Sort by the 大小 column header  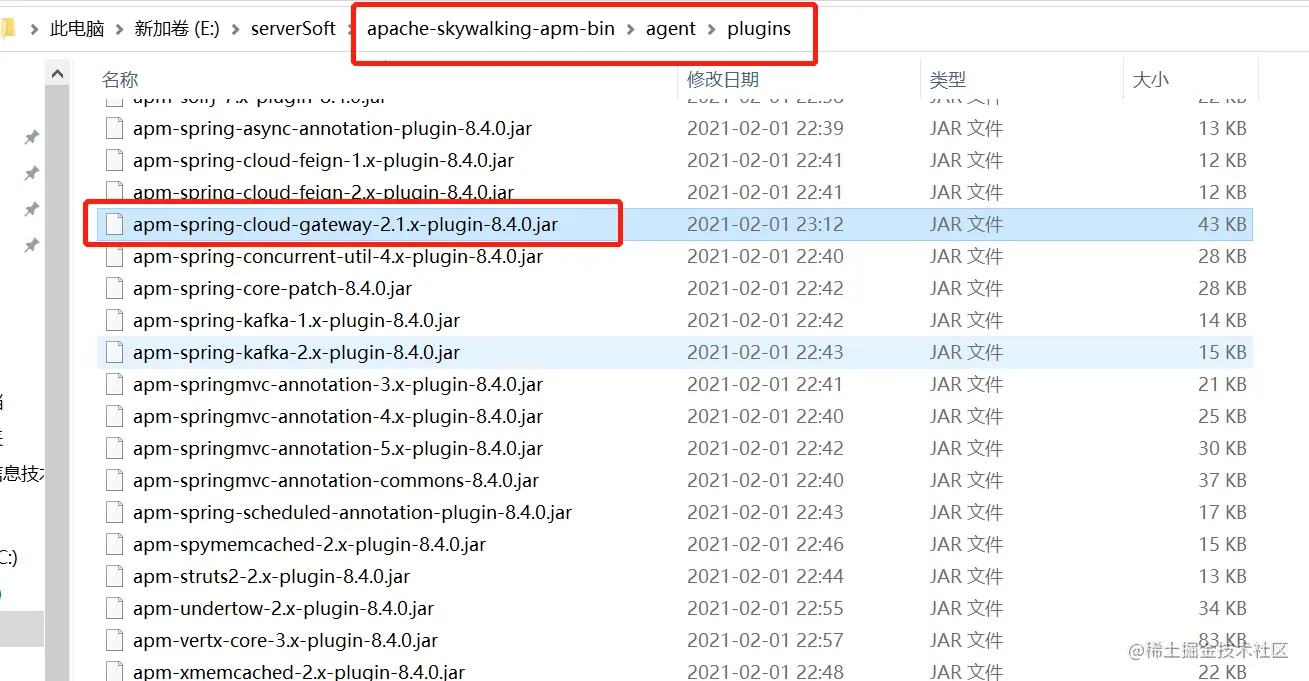(x=1150, y=80)
